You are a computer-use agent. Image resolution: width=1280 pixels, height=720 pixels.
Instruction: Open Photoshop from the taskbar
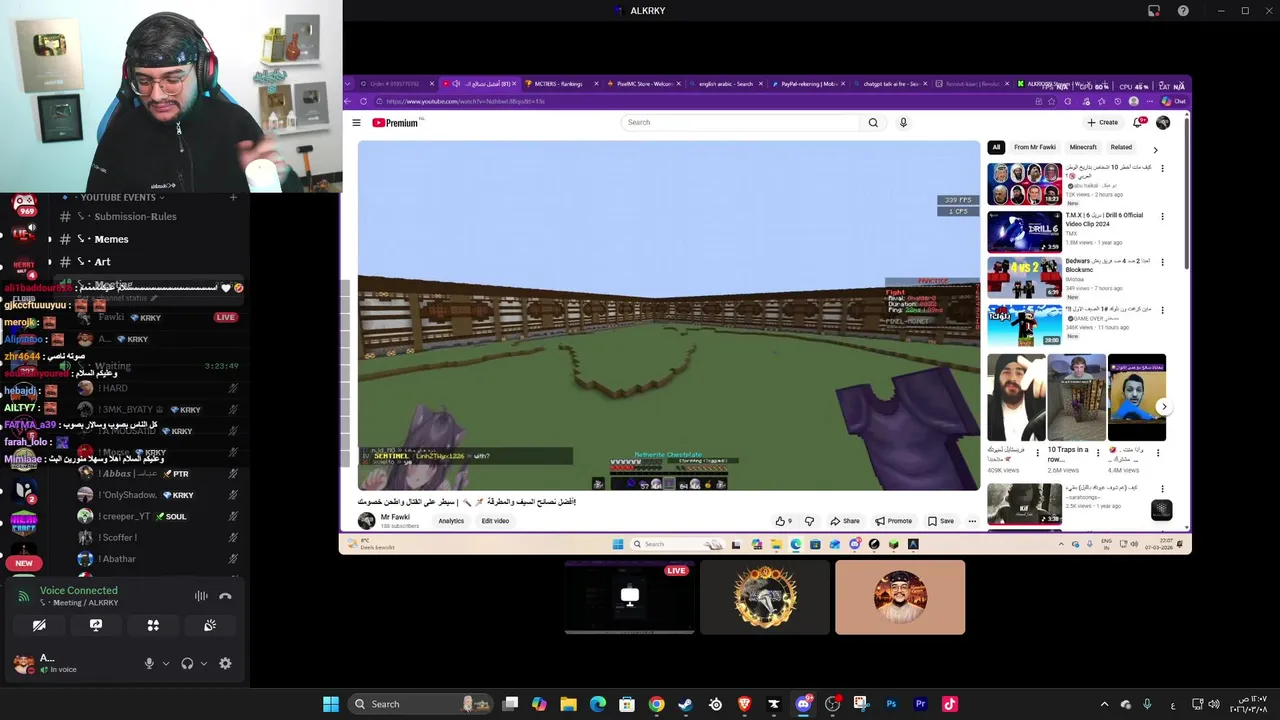pyautogui.click(x=891, y=704)
